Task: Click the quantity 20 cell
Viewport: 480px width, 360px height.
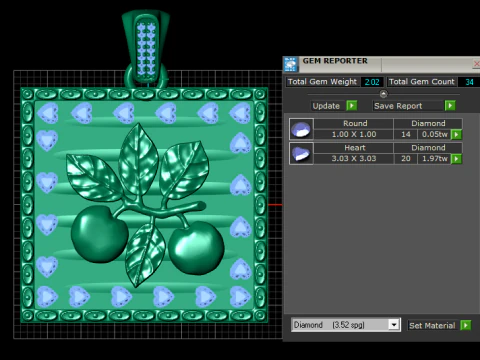Action: coord(405,159)
